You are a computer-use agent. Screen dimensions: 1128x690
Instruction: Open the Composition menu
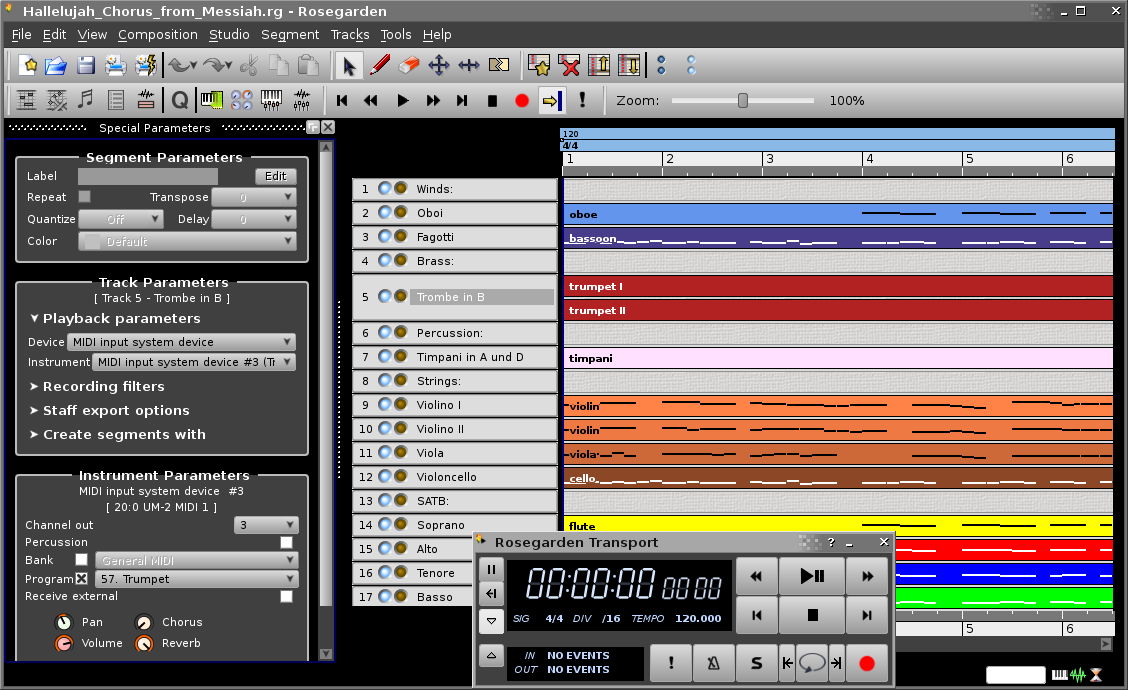pos(157,34)
